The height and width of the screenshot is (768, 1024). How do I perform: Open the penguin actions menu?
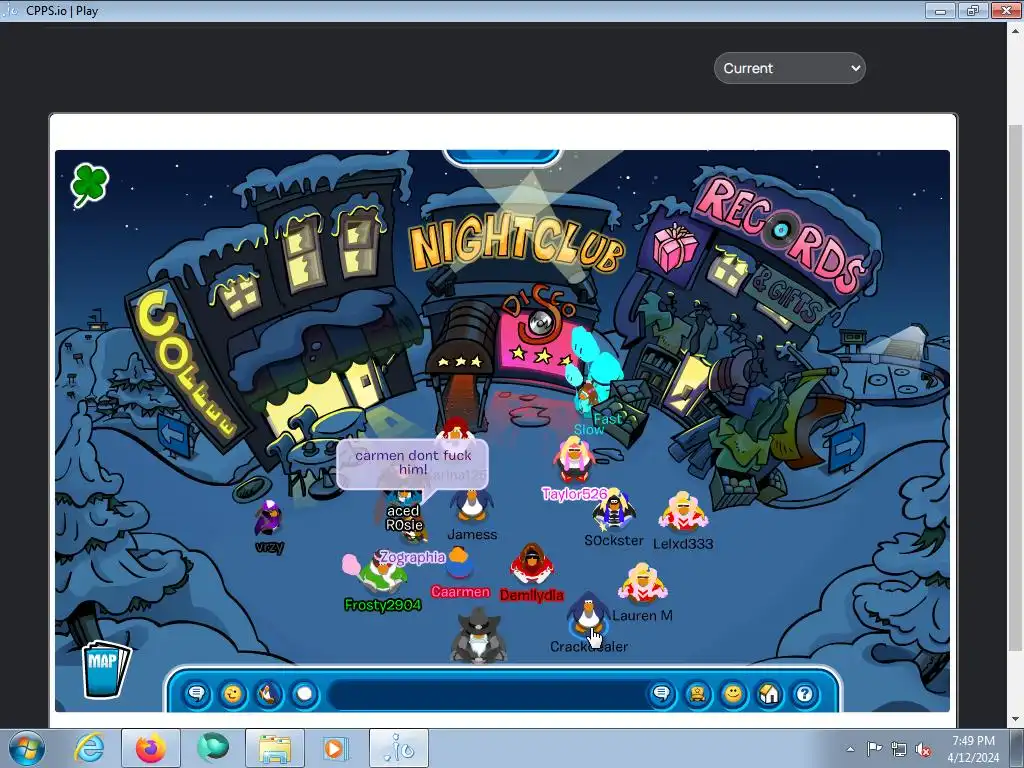tap(268, 694)
